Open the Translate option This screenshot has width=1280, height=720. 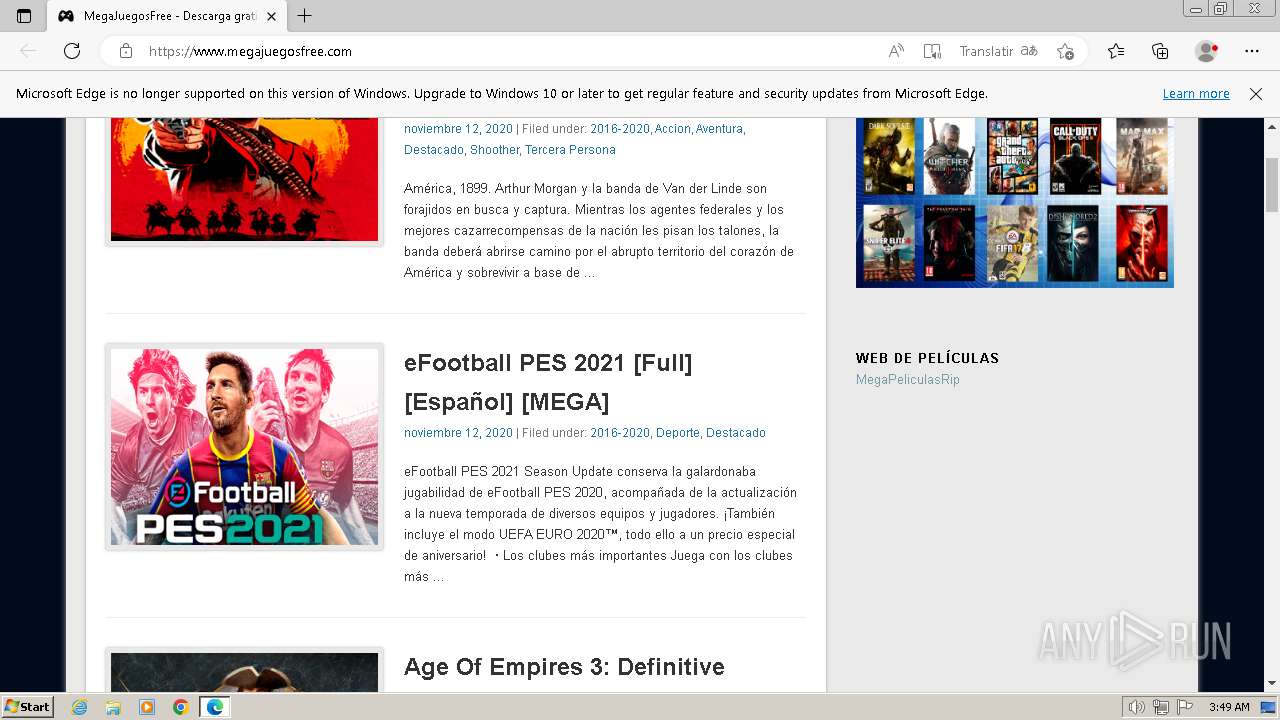tap(998, 51)
